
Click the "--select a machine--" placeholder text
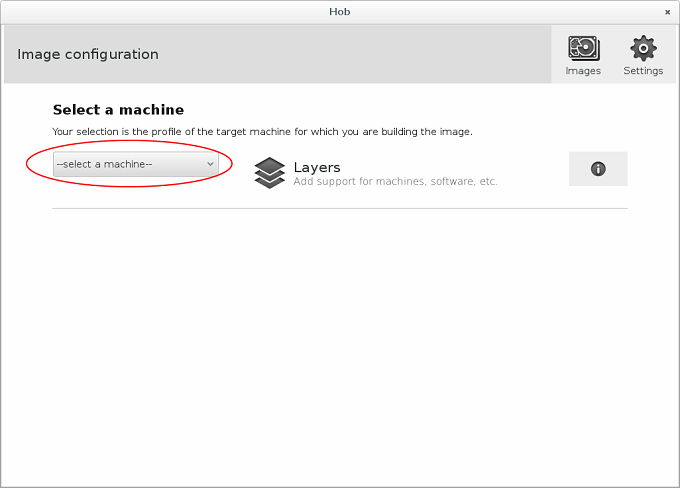tap(105, 164)
